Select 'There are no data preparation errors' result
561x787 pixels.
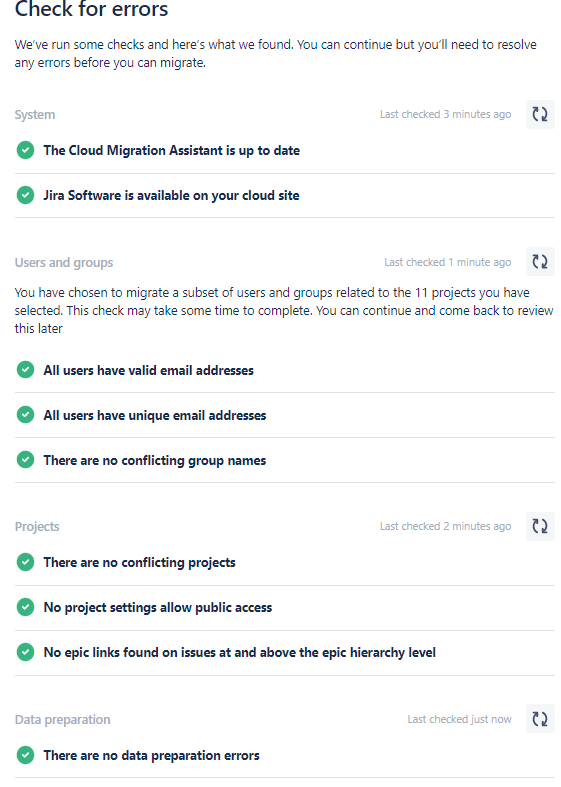(x=152, y=755)
